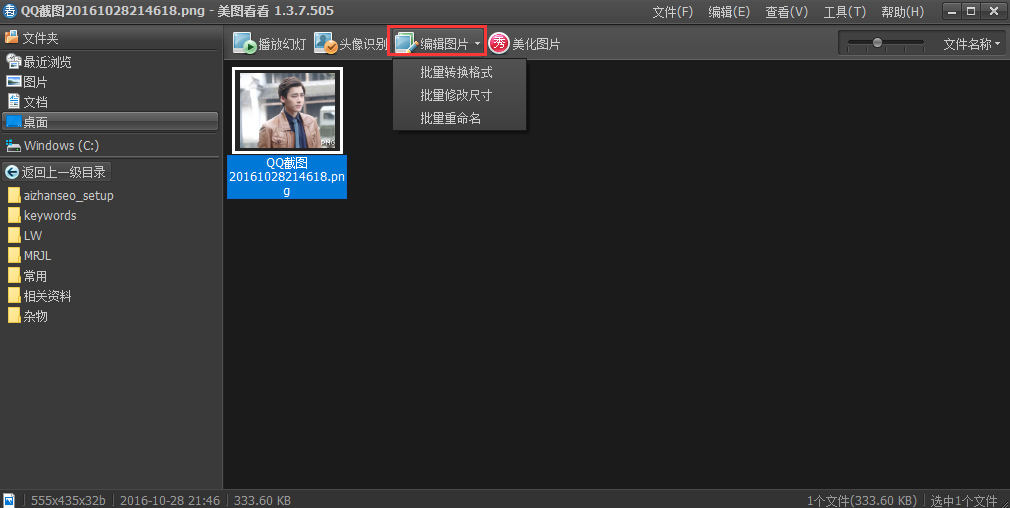
Task: Select the QQ截图 PNG thumbnail
Action: [x=287, y=111]
